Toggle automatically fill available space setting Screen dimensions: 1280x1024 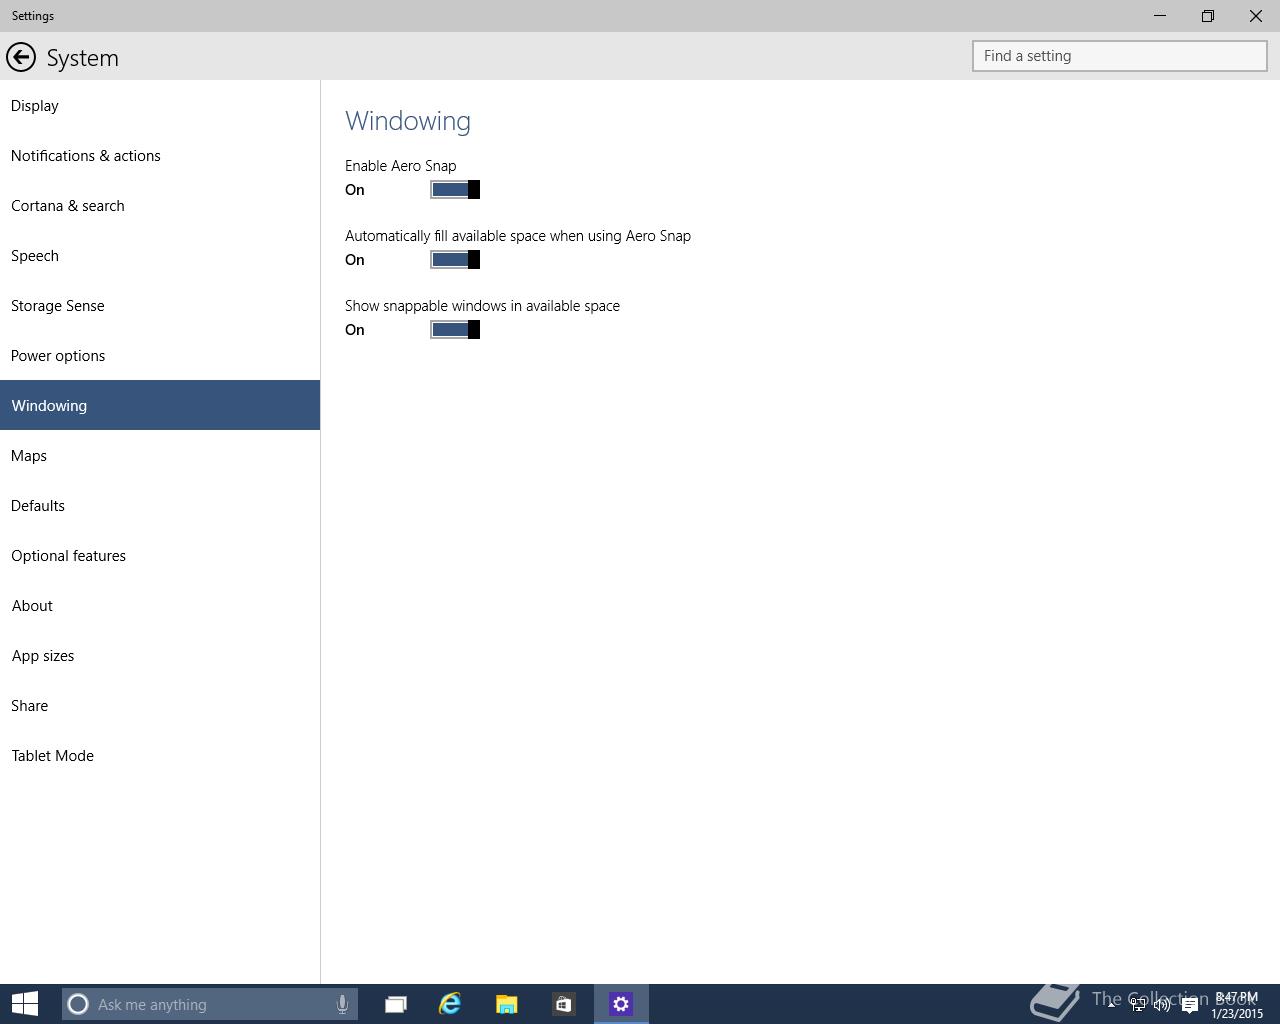click(x=455, y=259)
